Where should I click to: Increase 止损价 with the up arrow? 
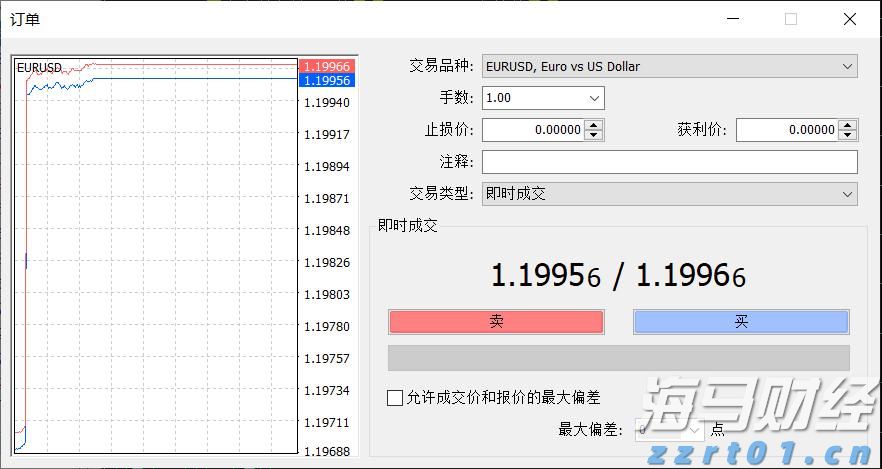(594, 125)
